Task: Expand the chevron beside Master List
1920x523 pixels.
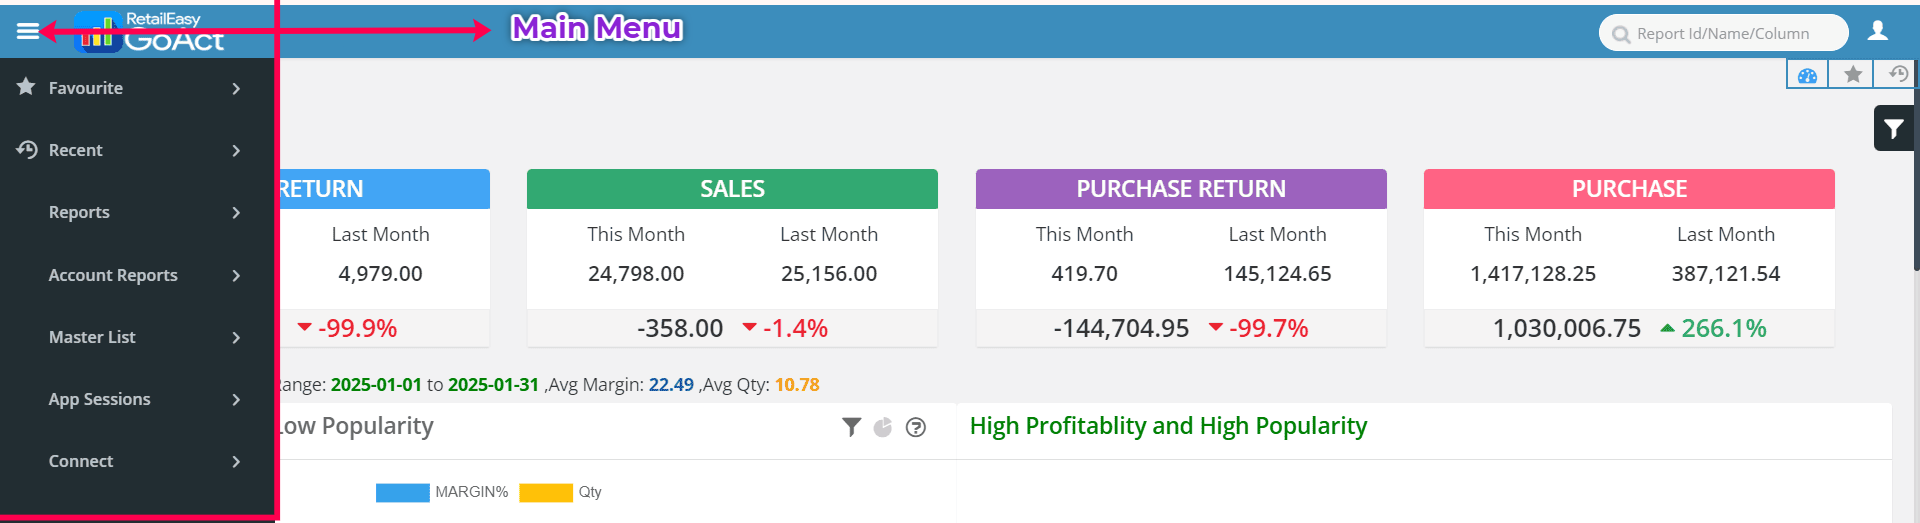Action: pos(236,337)
